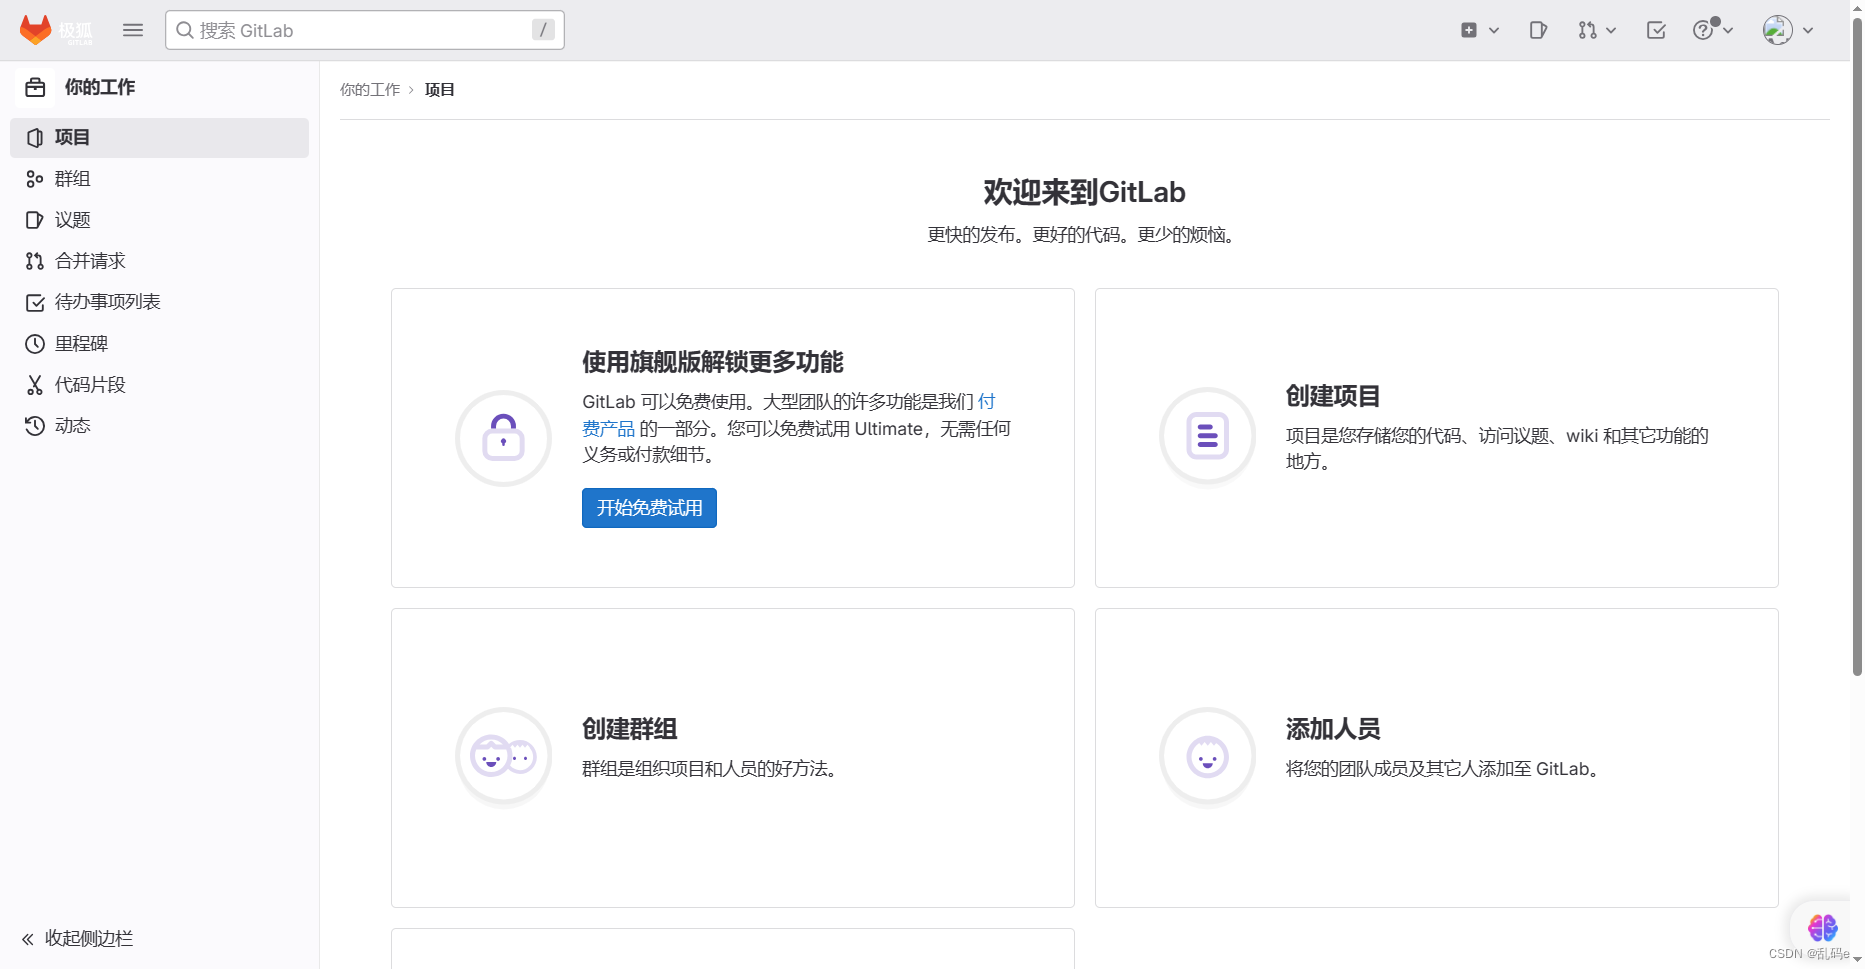
Task: Click 使用旗舰版解锁更多功能 heading
Action: click(713, 362)
